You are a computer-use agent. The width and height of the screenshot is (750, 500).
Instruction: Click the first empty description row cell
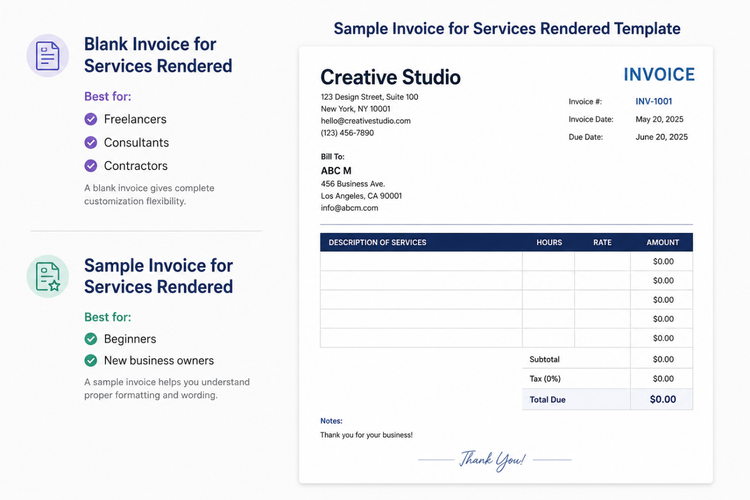[x=421, y=262]
